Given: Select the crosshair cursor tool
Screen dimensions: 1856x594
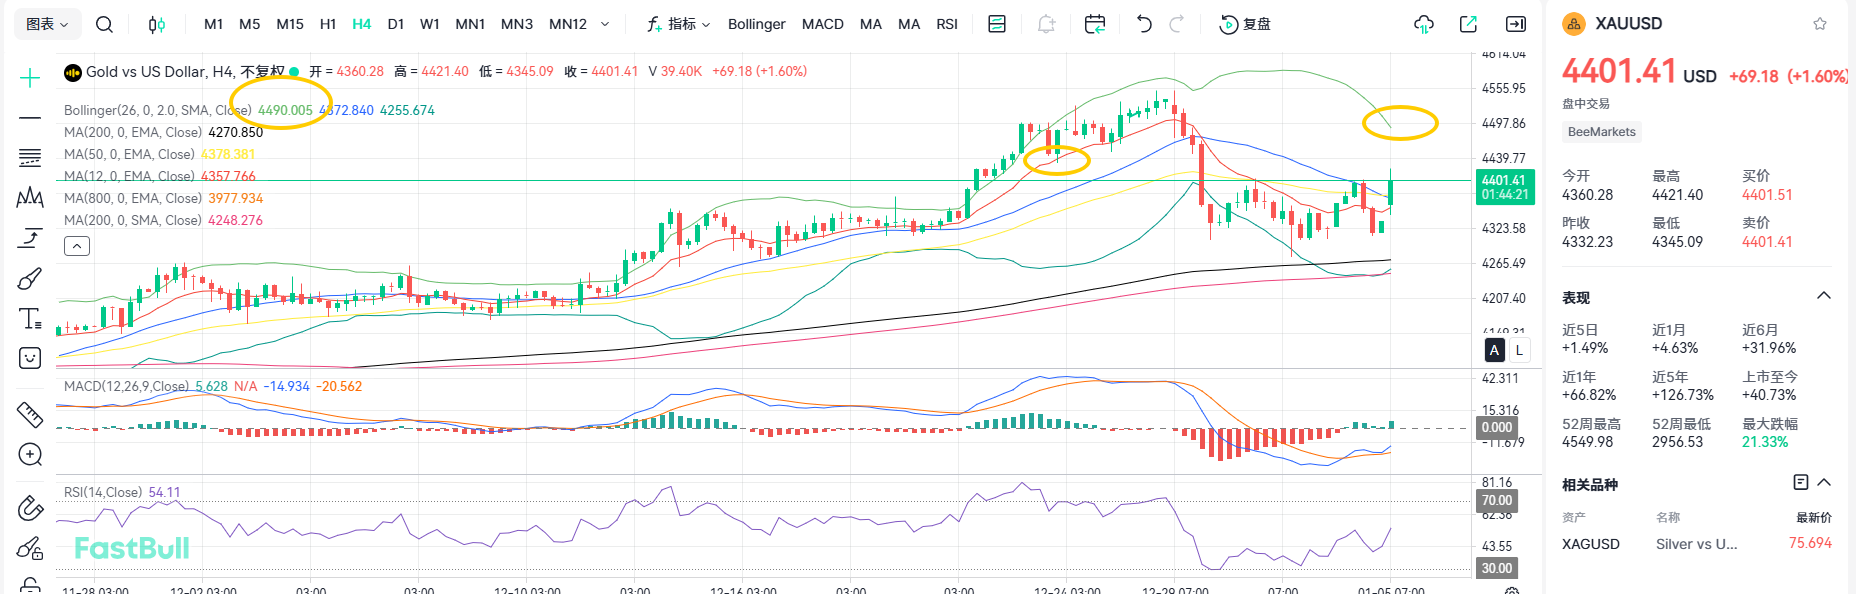Looking at the screenshot, I should [x=30, y=78].
